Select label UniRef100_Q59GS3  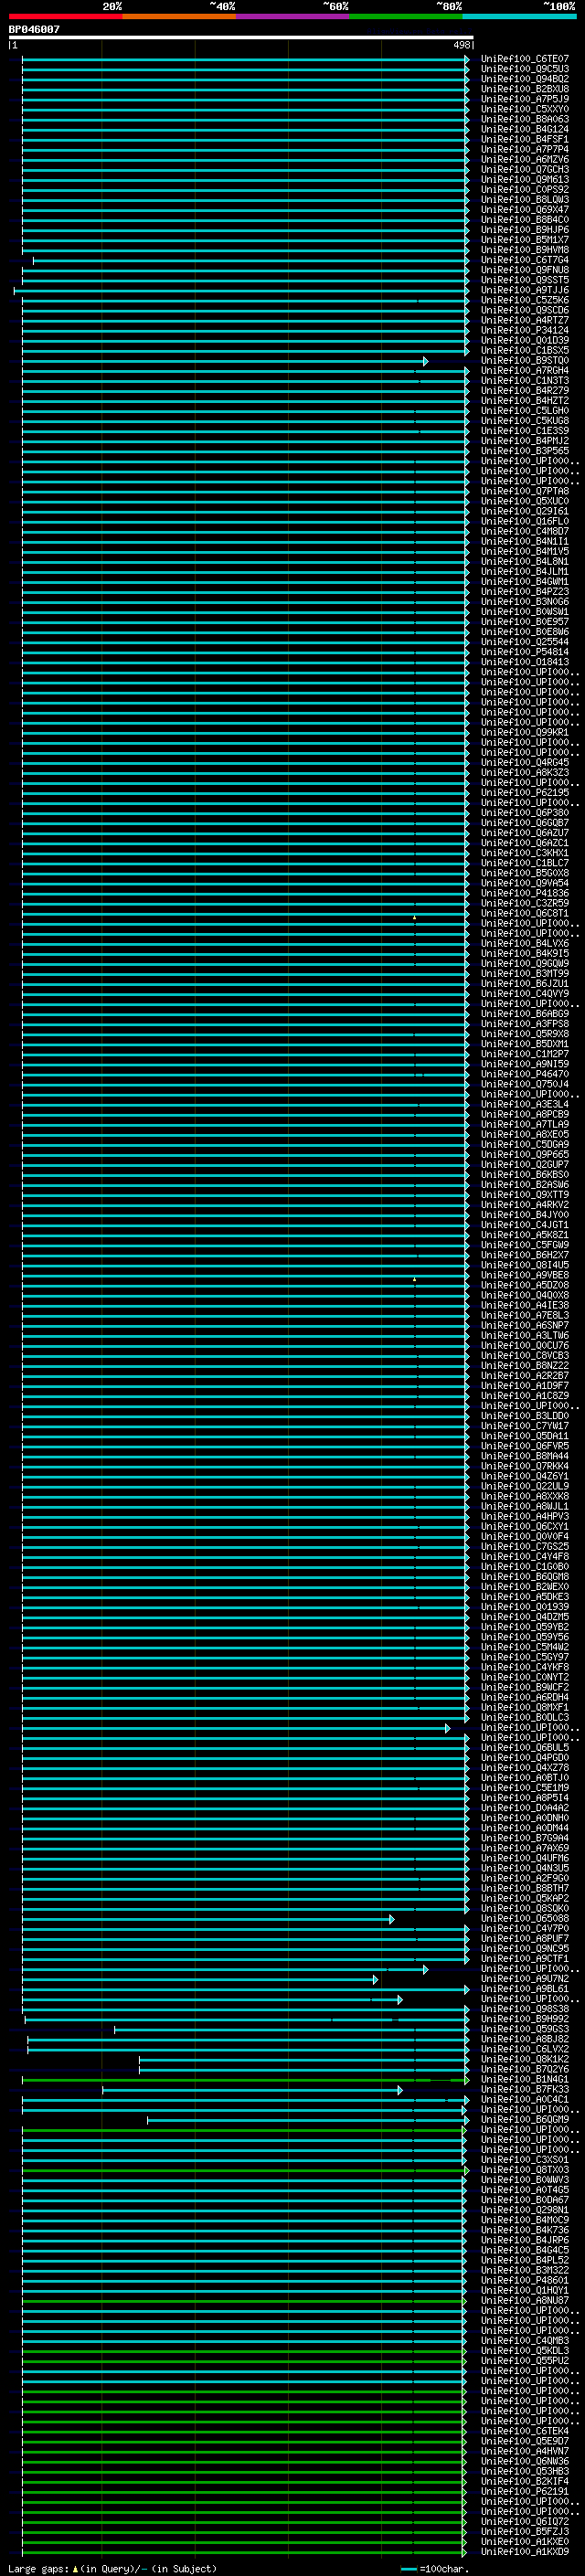[x=524, y=2029]
